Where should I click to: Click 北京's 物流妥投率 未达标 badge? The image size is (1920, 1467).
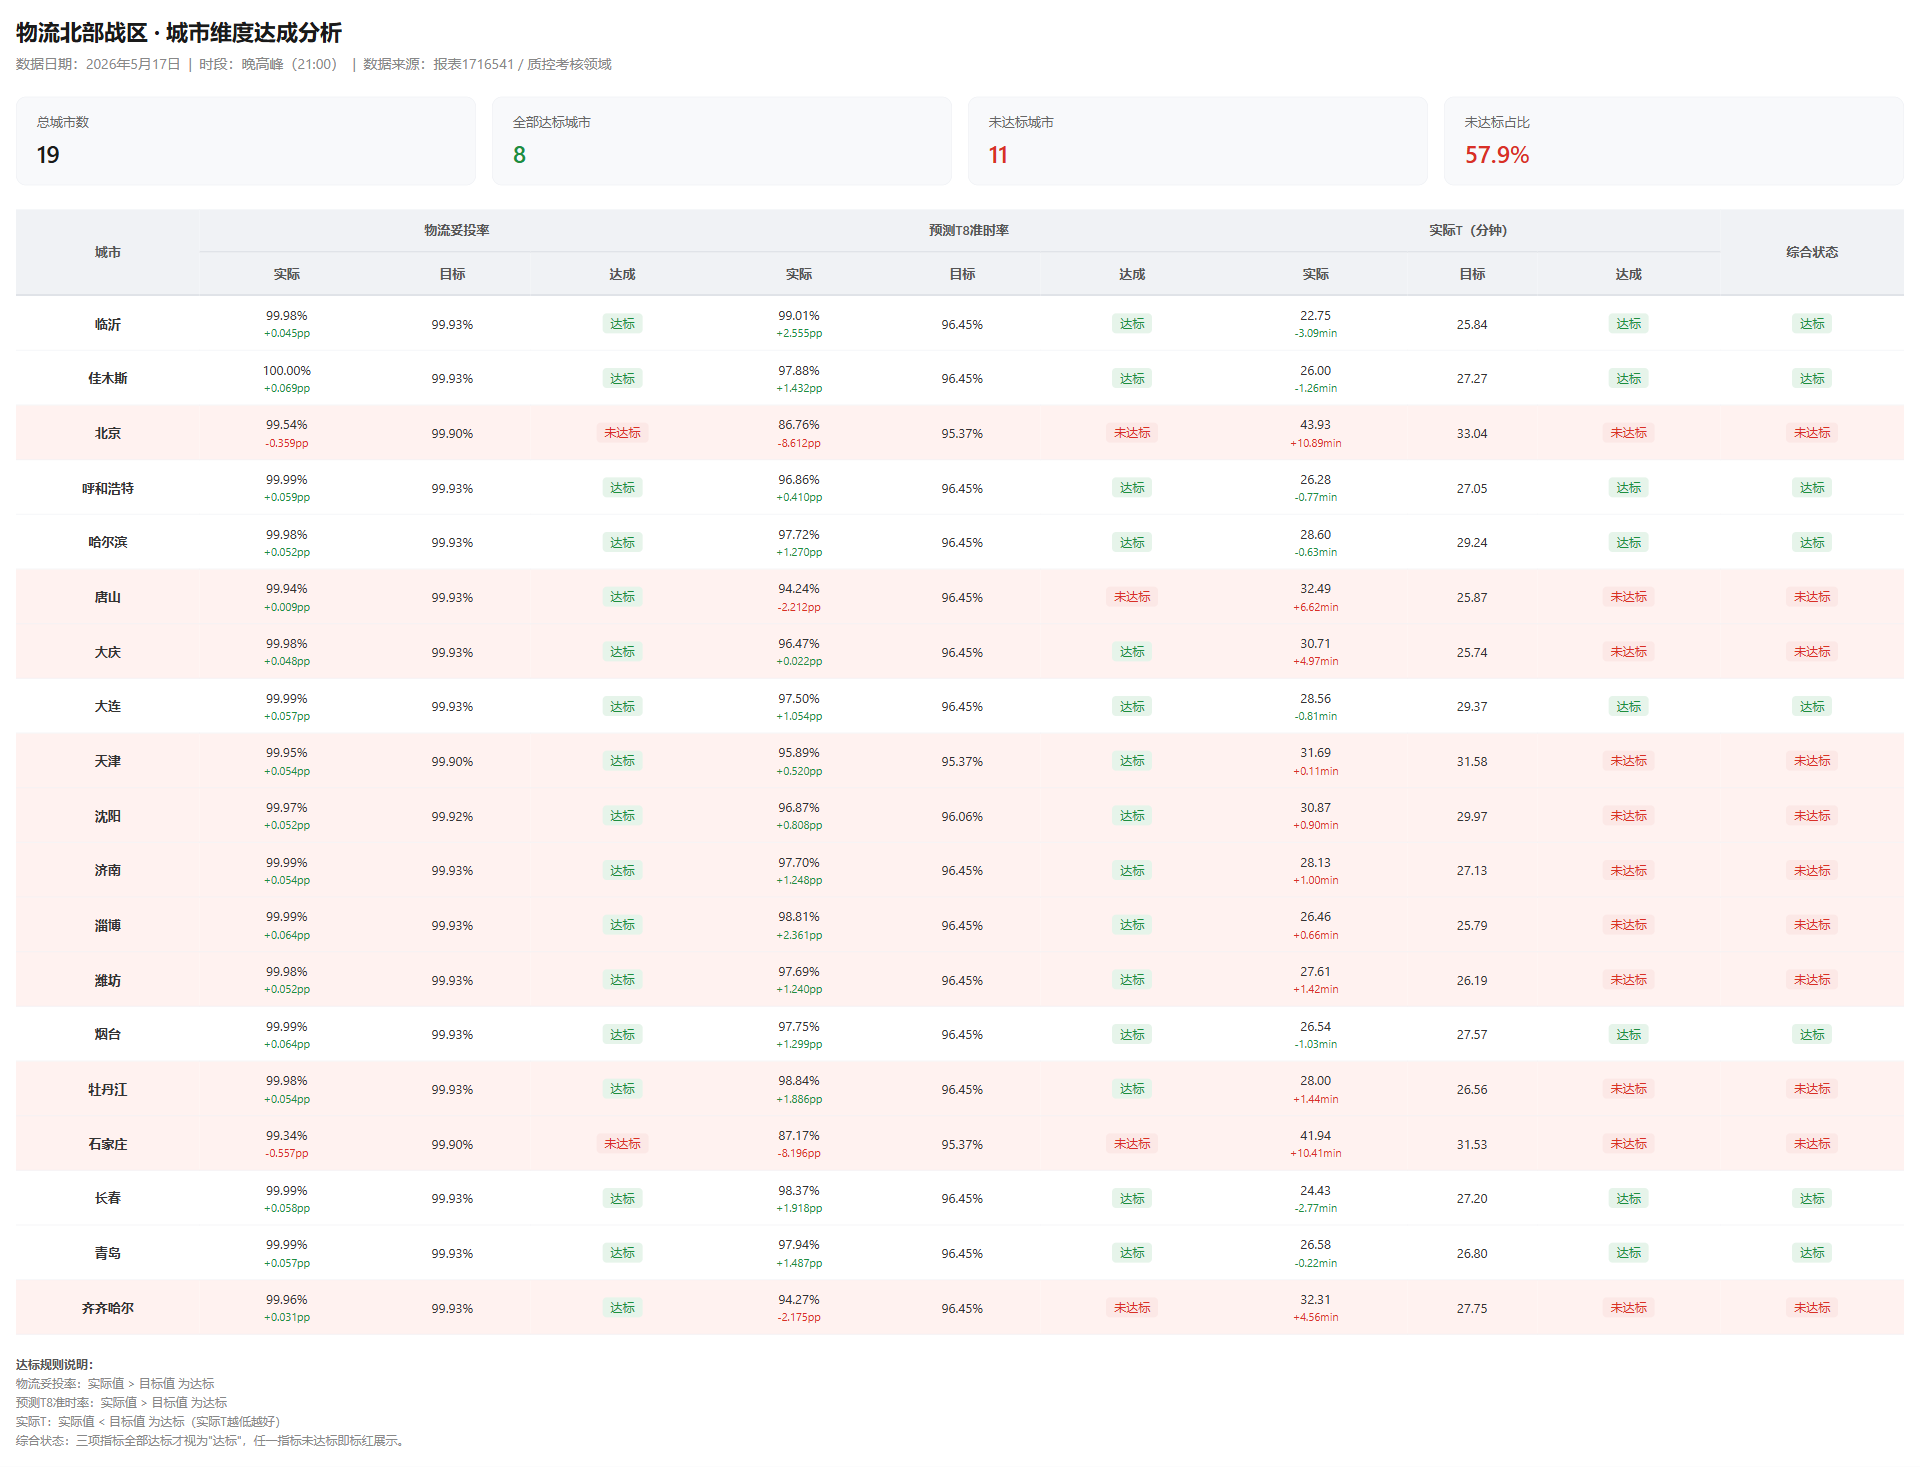click(622, 433)
